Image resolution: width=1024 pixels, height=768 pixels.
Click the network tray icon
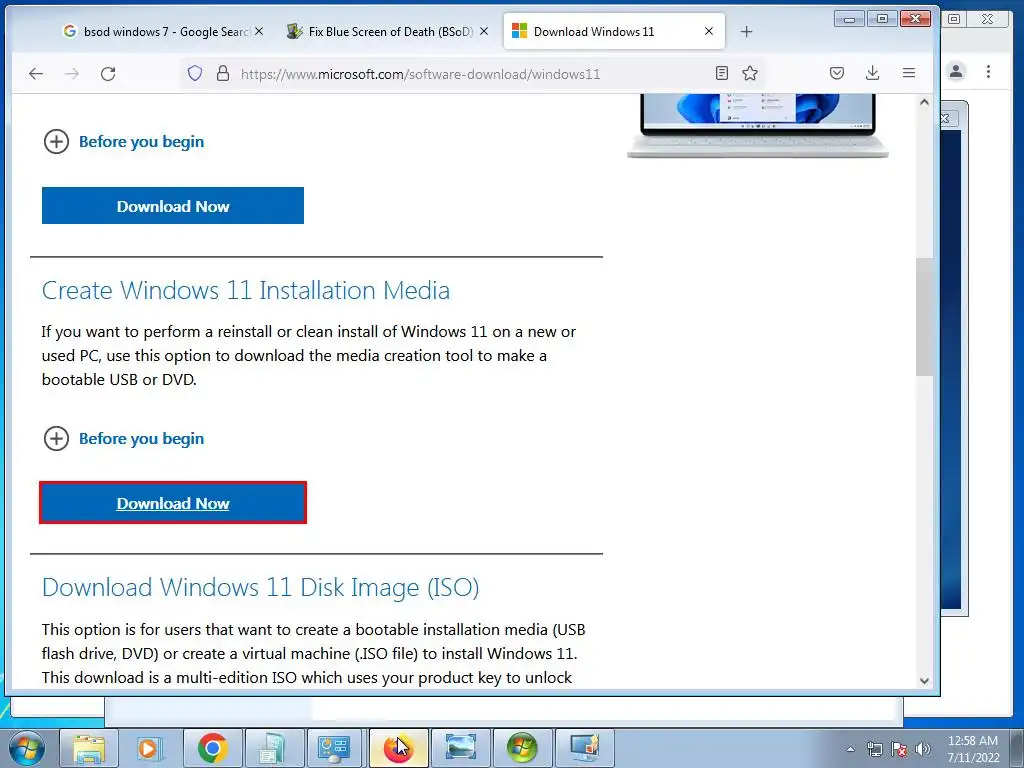click(874, 749)
